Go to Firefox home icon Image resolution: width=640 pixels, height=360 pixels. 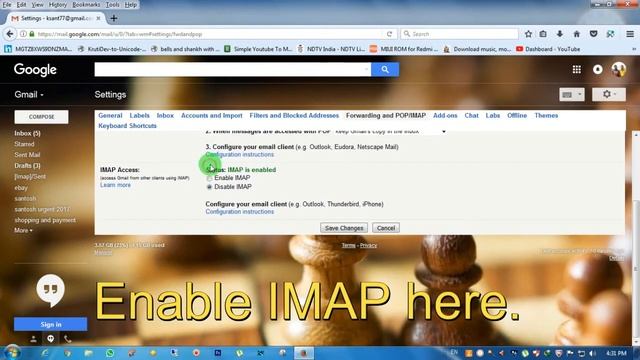(577, 34)
